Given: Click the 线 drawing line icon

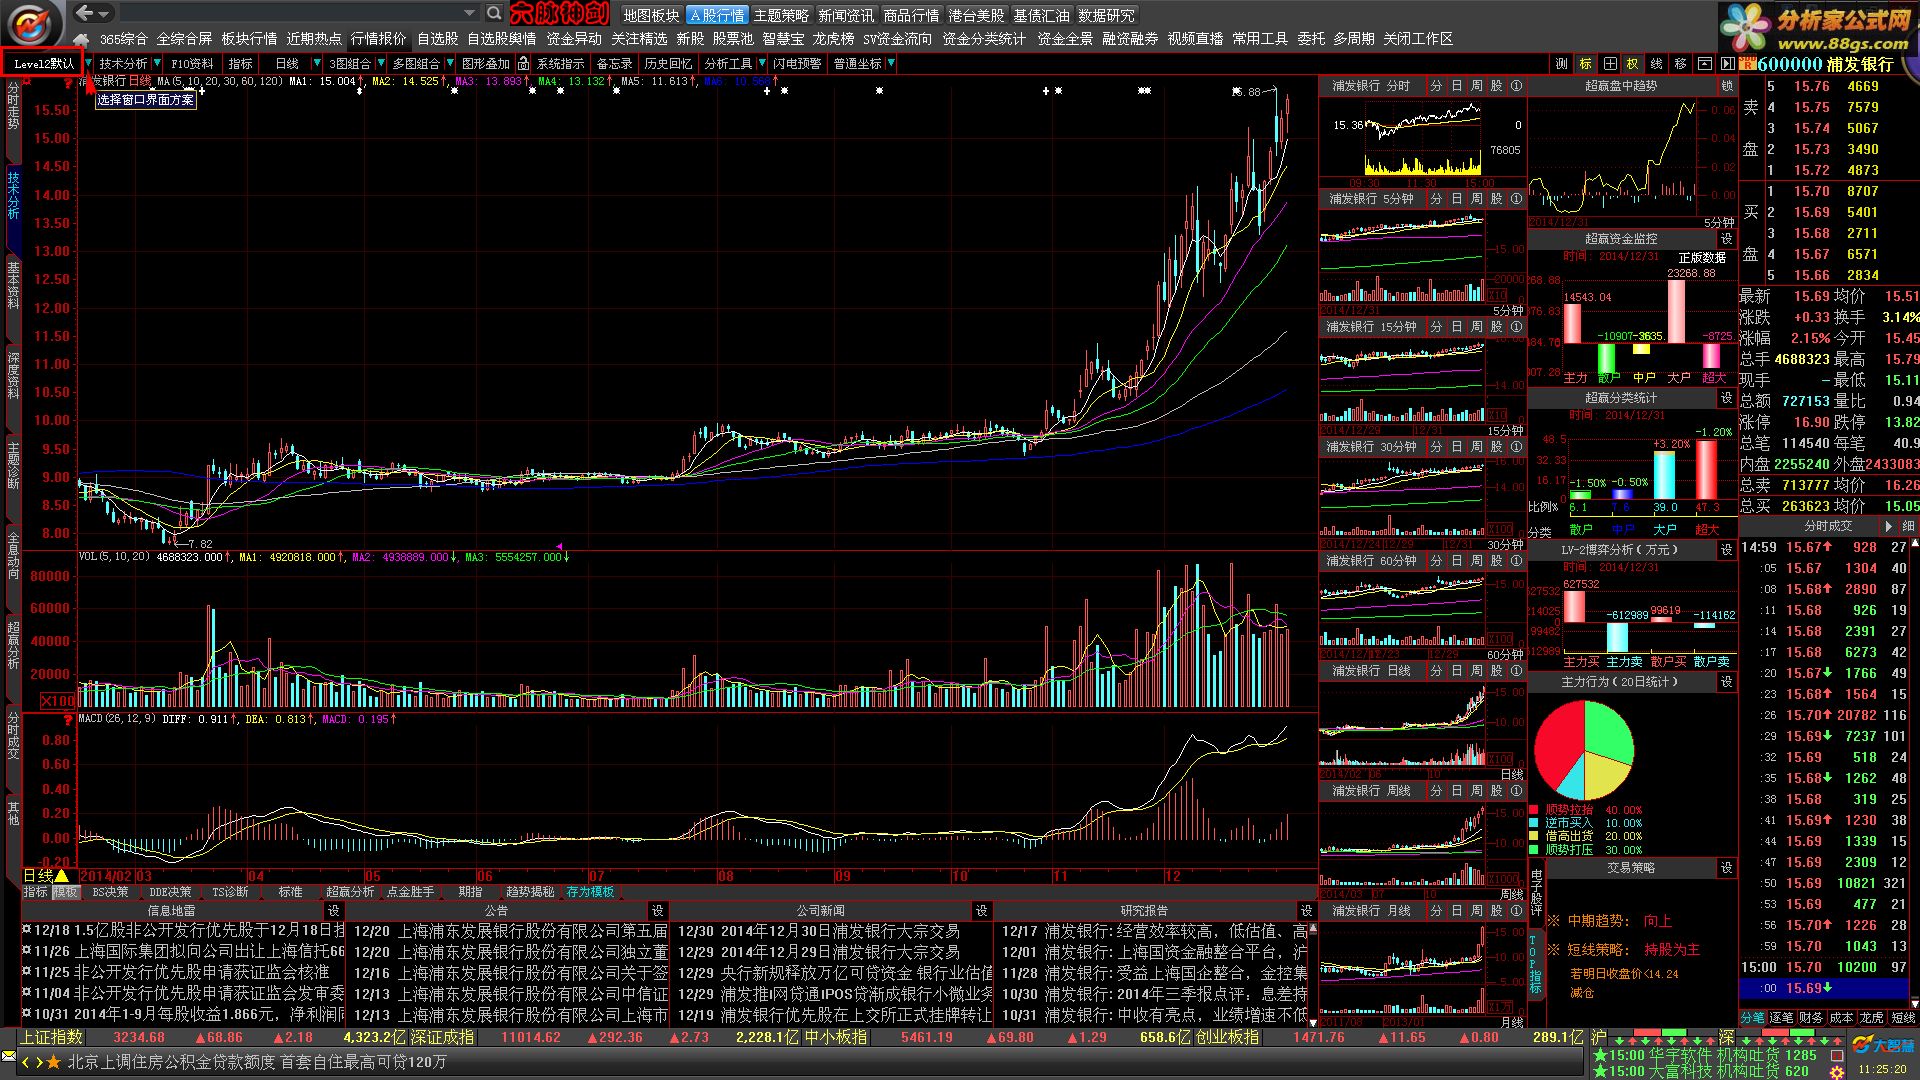Looking at the screenshot, I should pos(1657,63).
